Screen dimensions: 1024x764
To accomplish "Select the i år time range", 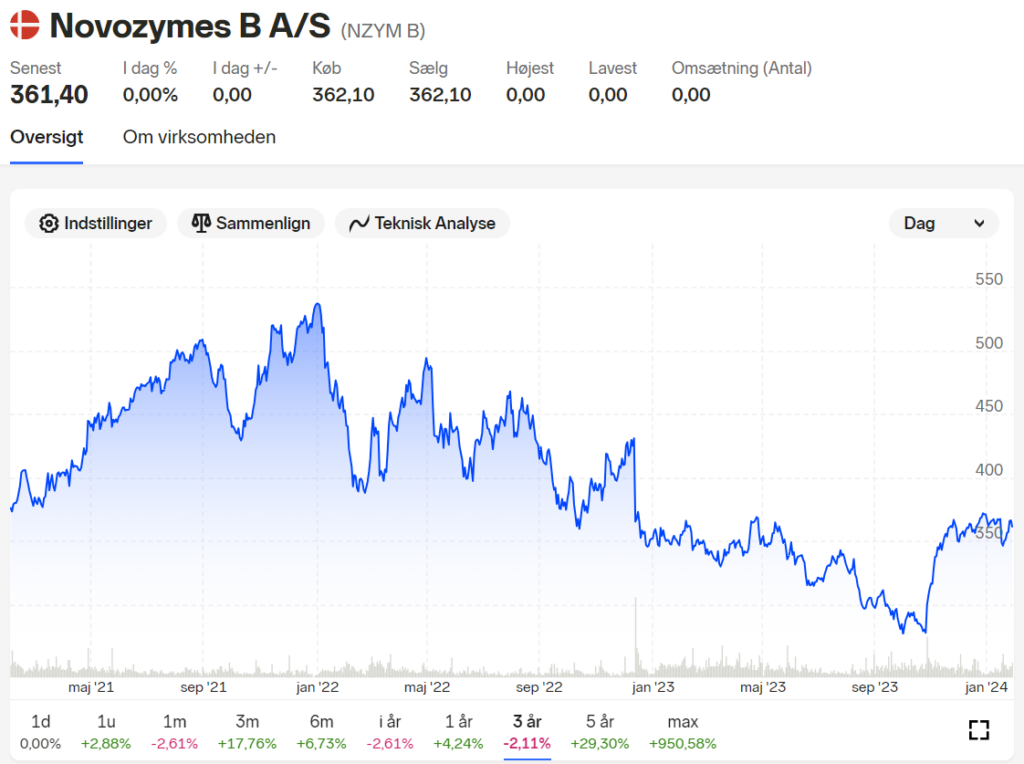I will tap(390, 731).
